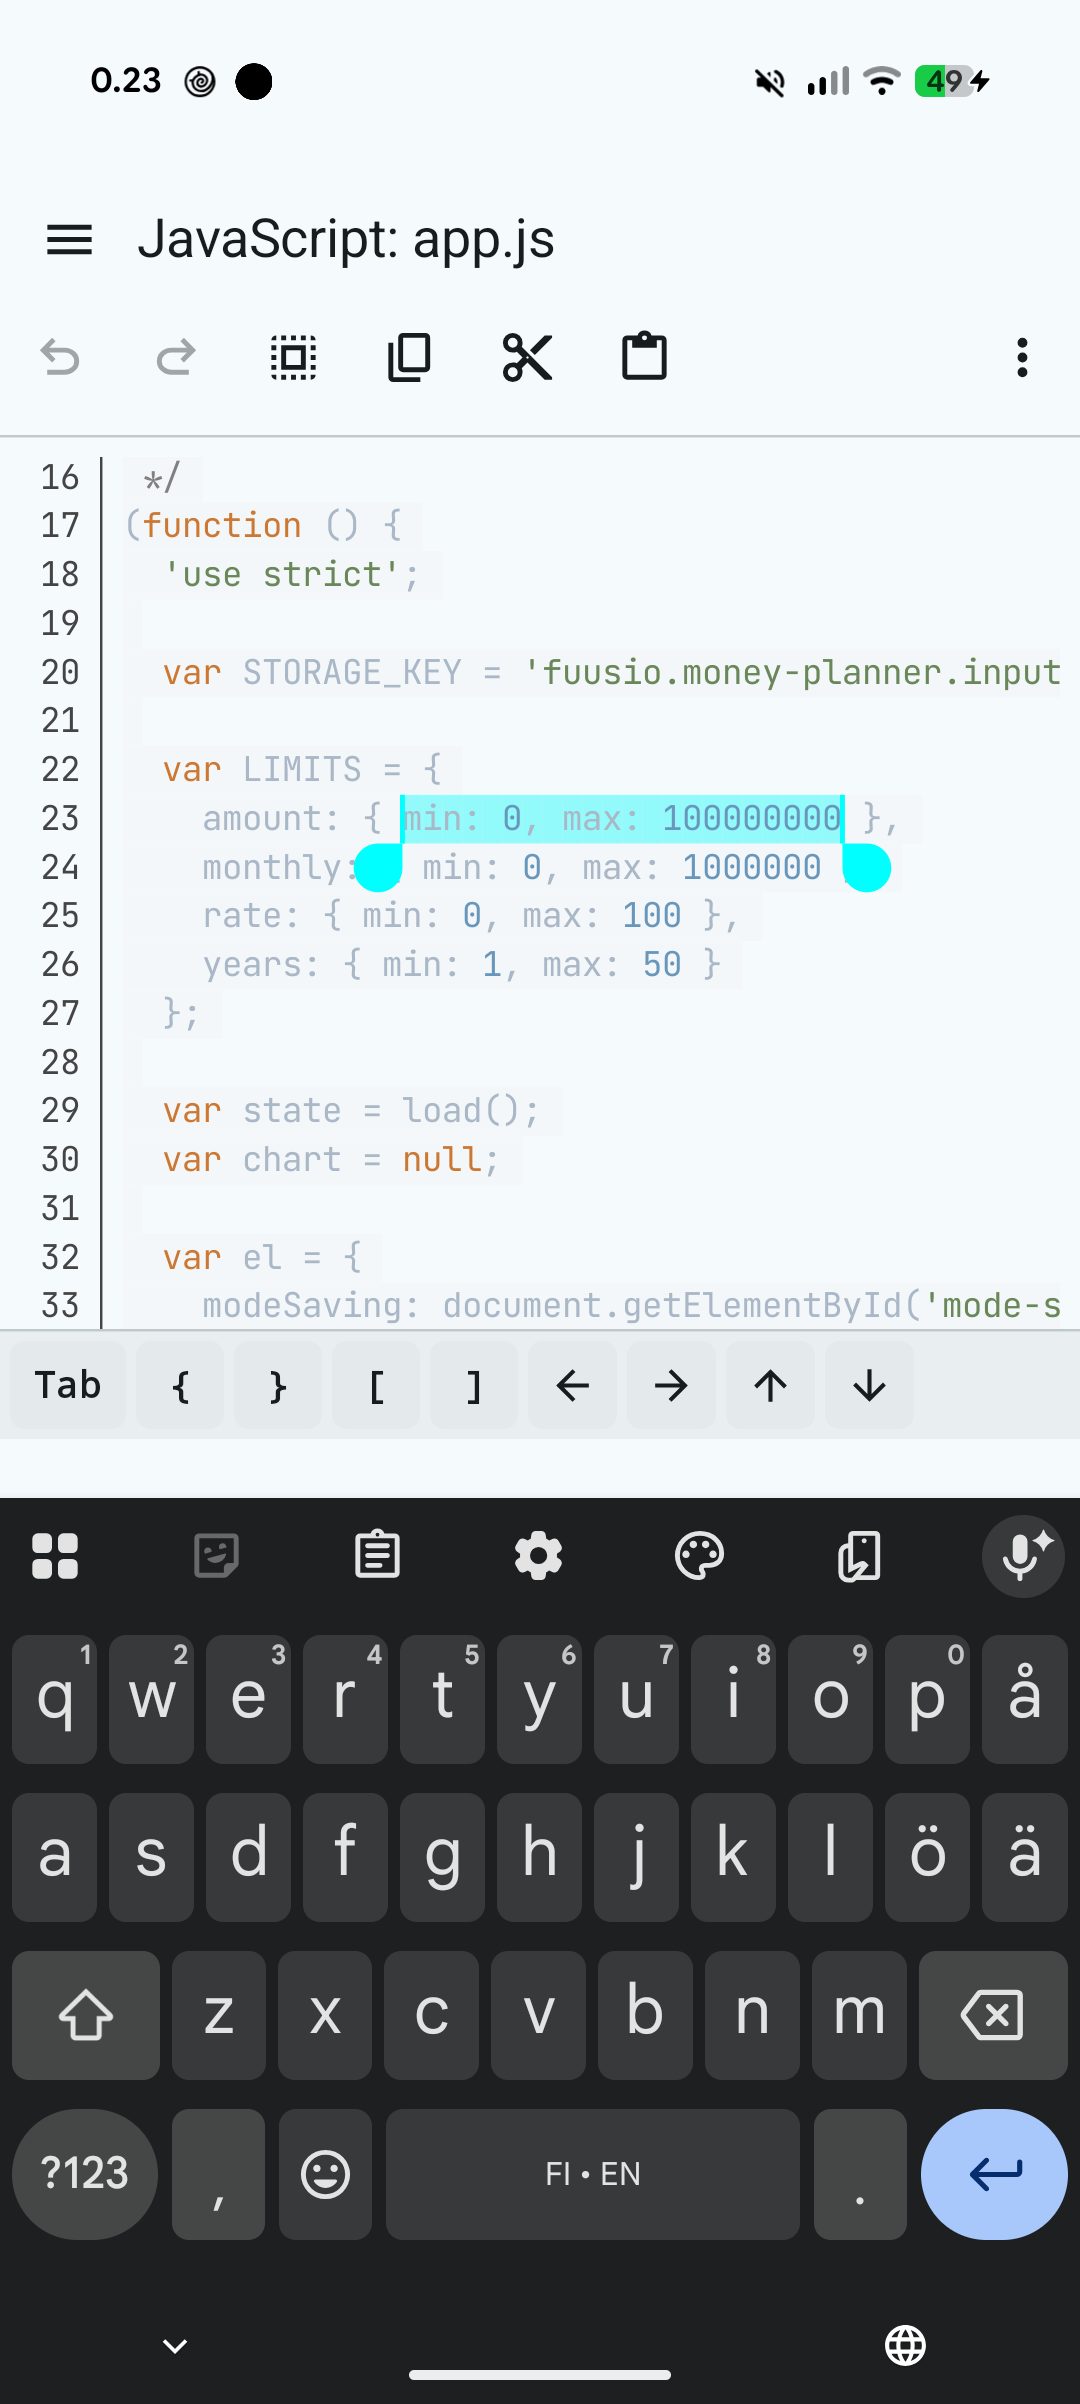Insert closing curly brace
This screenshot has width=1080, height=2404.
pyautogui.click(x=278, y=1385)
